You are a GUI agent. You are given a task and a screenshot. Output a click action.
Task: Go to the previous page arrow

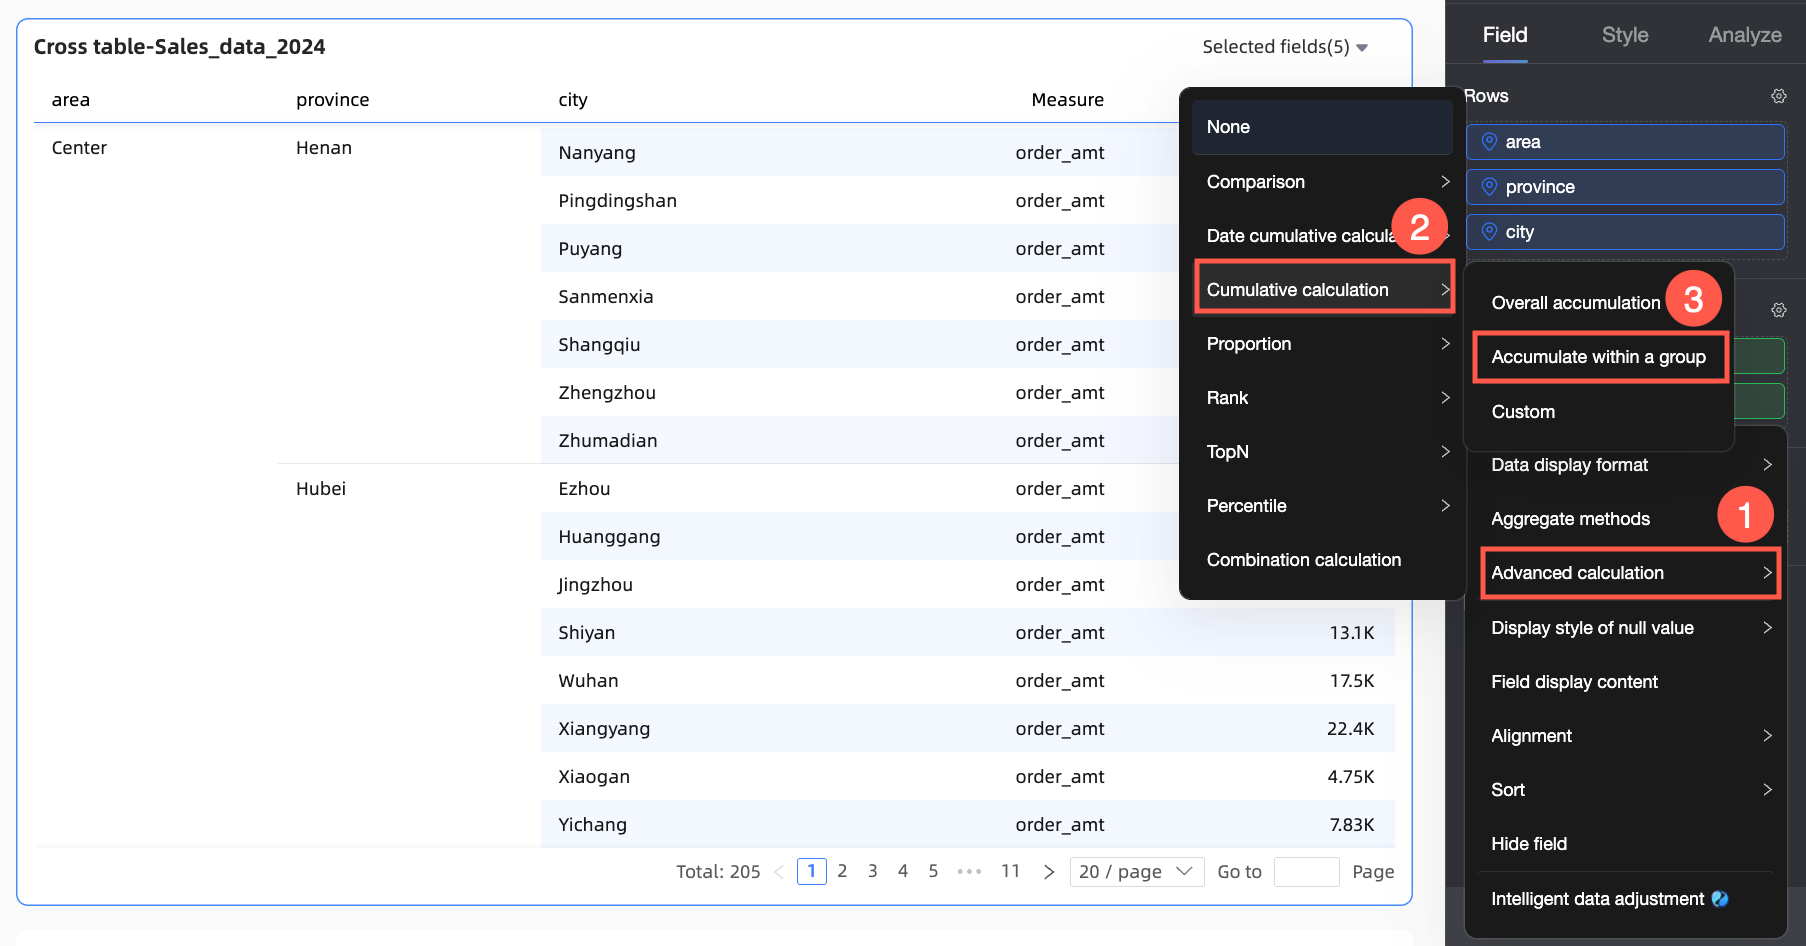coord(779,872)
